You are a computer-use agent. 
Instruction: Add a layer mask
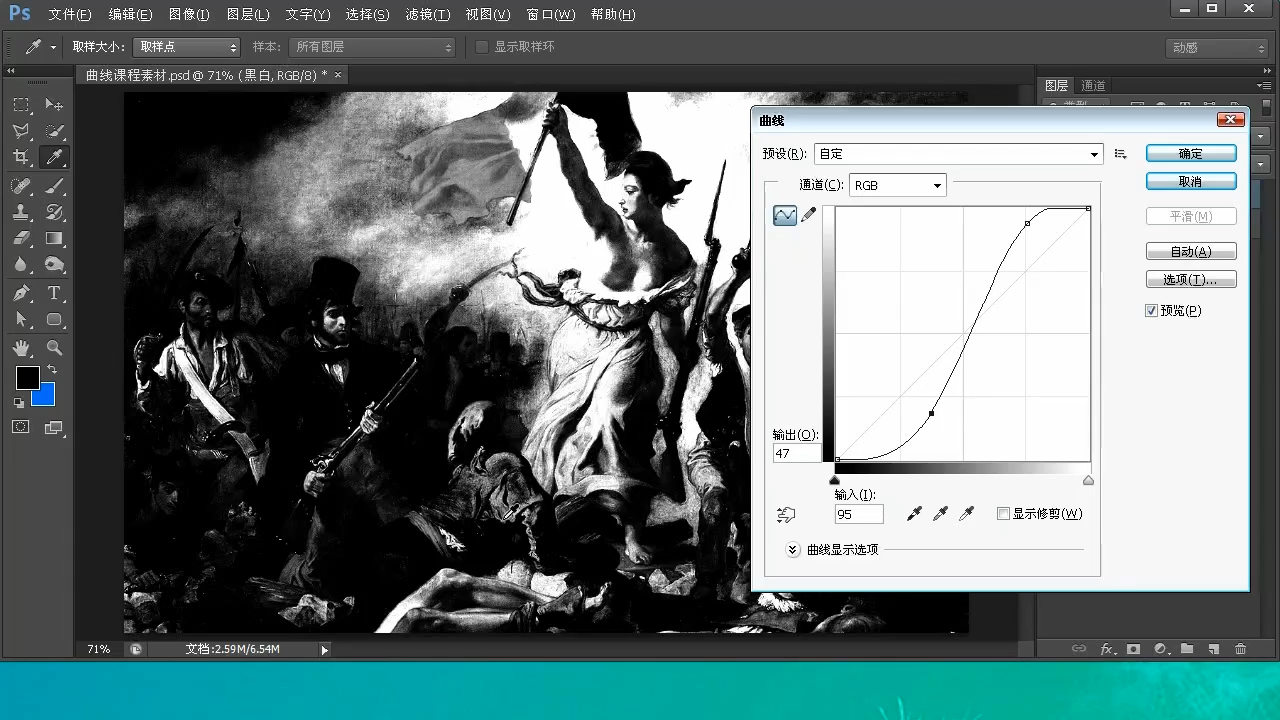[1133, 649]
